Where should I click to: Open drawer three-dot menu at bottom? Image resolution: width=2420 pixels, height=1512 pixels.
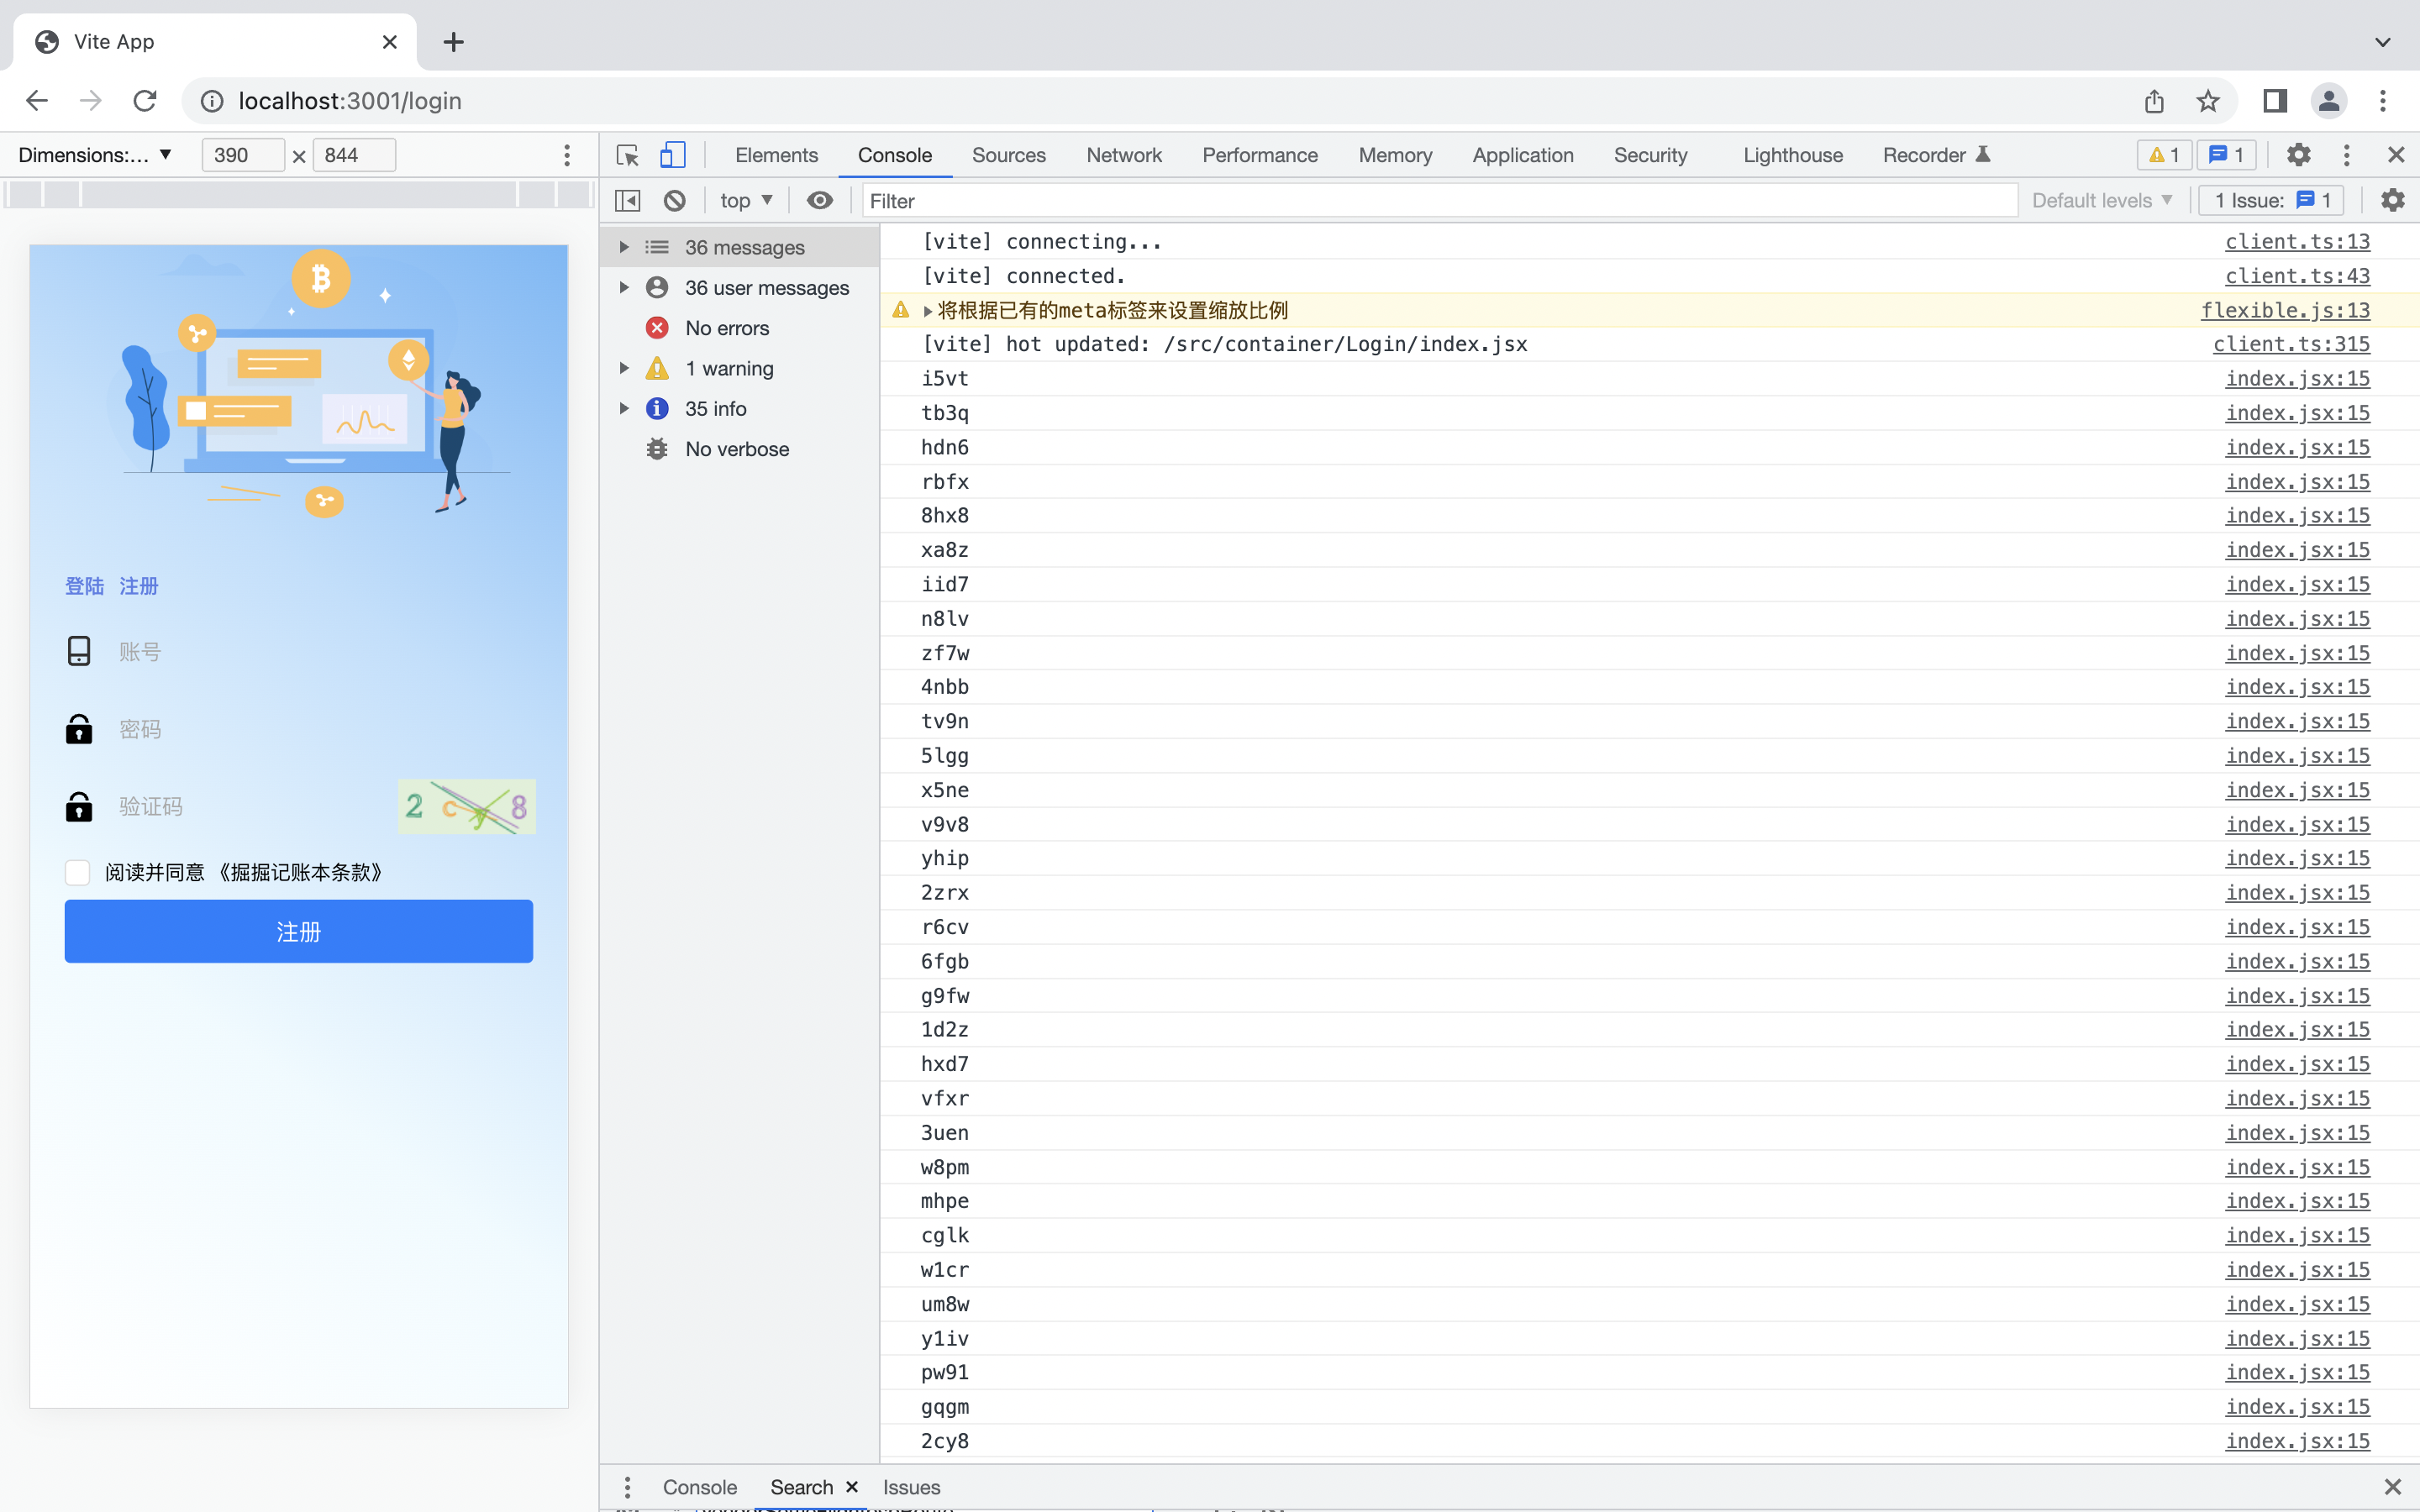pos(627,1487)
